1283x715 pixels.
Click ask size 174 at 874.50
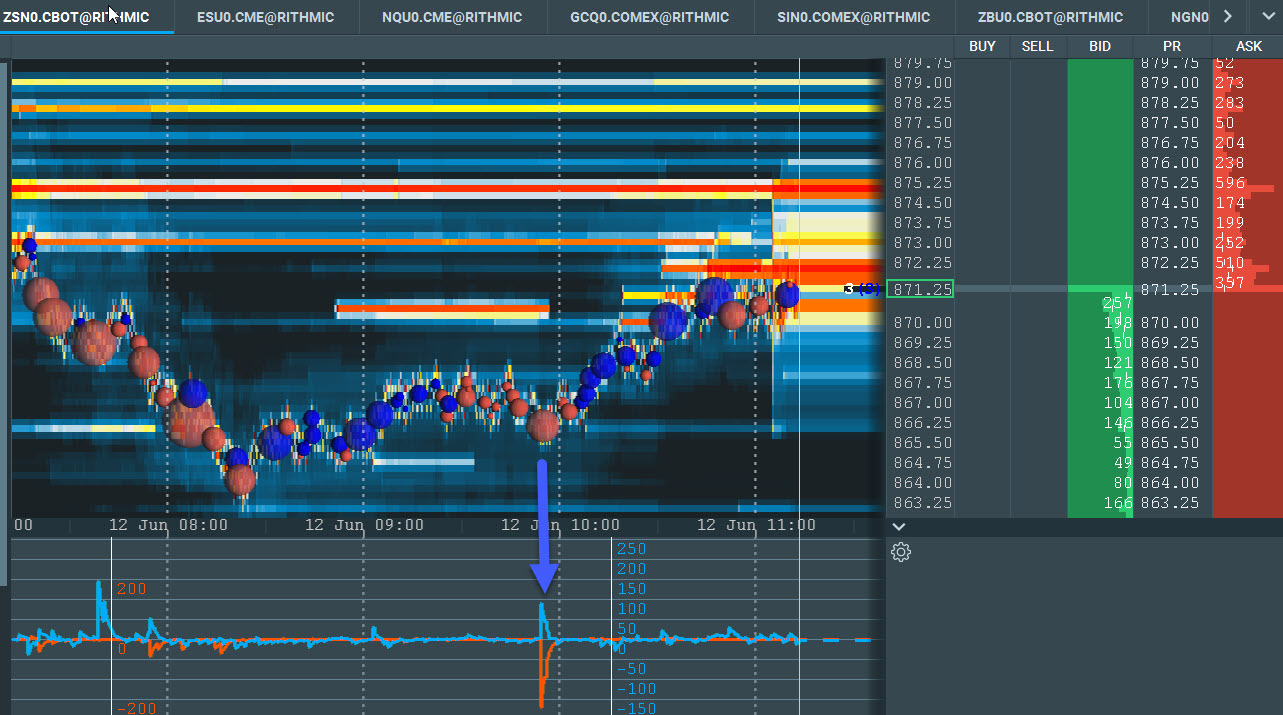1230,203
